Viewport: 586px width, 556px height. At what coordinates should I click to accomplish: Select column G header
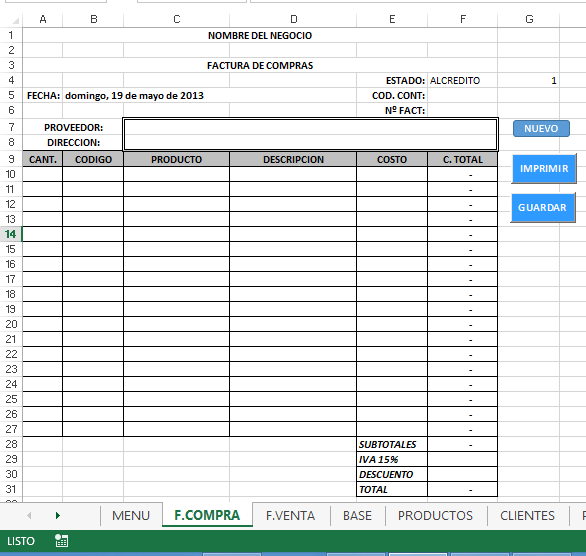click(x=529, y=19)
